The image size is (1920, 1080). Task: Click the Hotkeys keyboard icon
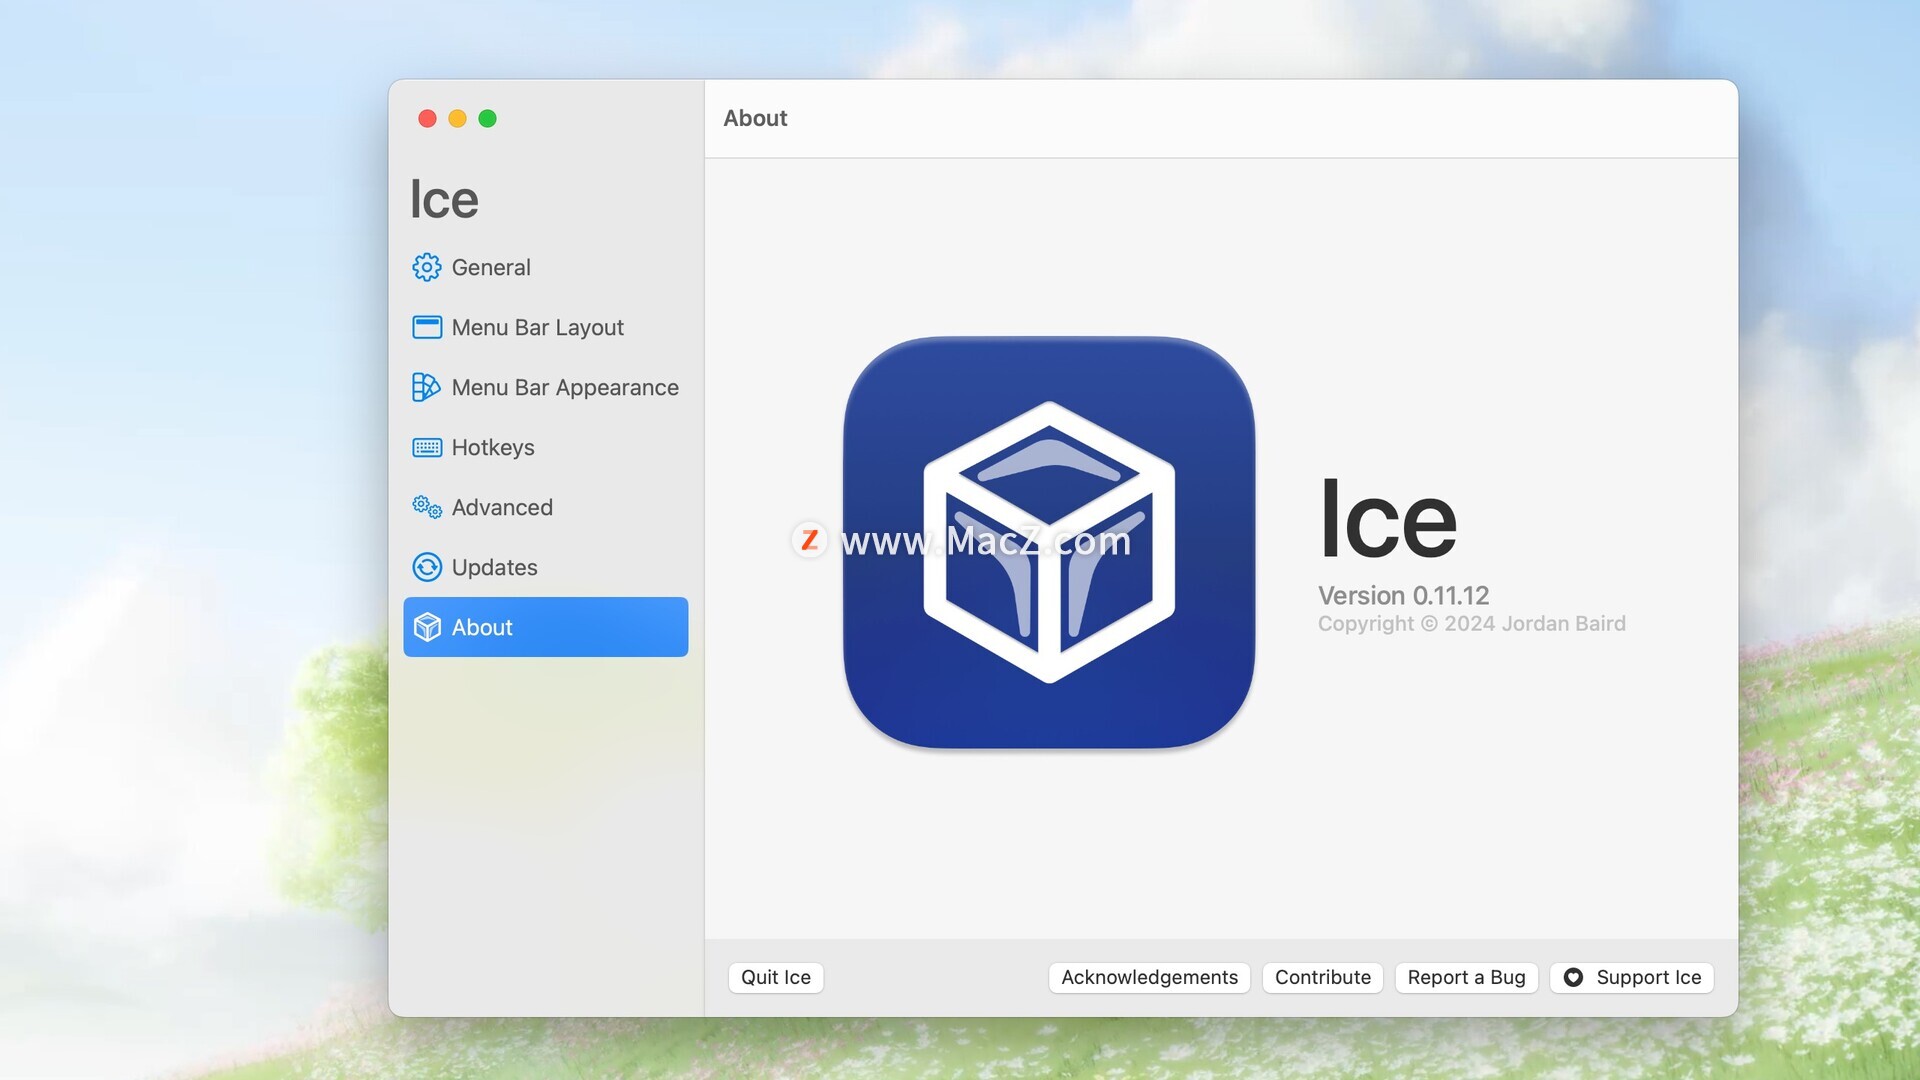[427, 447]
